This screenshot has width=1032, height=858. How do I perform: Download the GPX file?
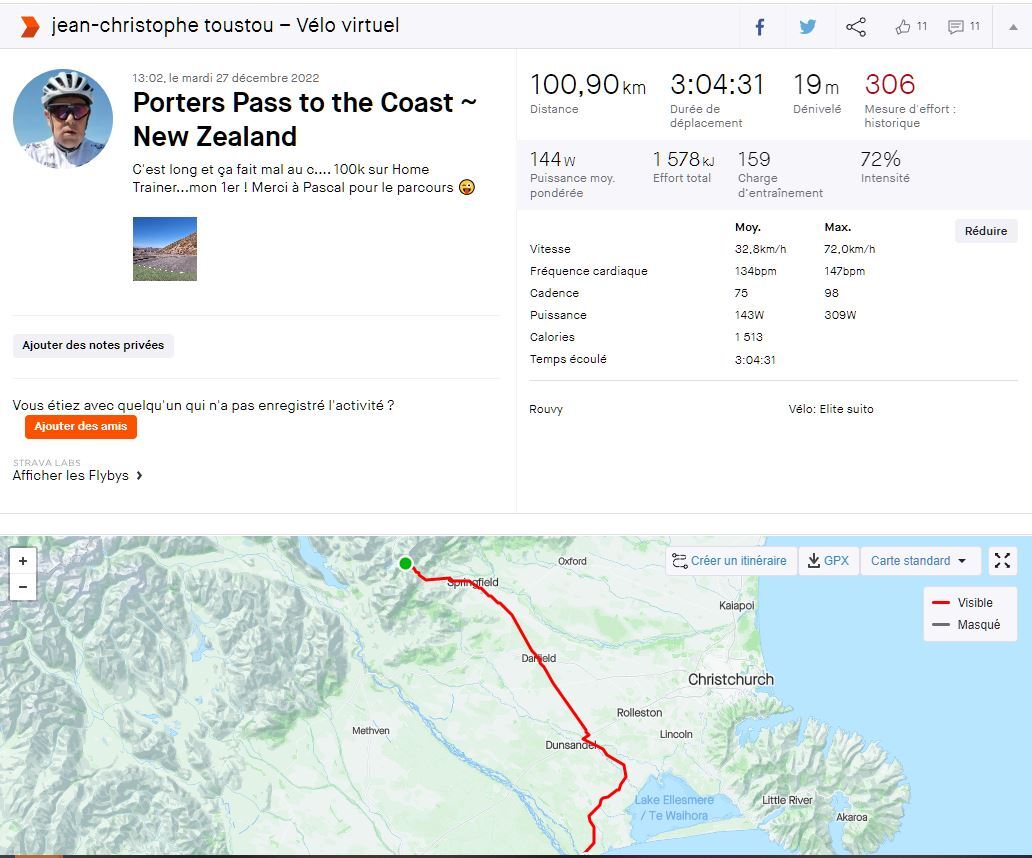tap(828, 561)
